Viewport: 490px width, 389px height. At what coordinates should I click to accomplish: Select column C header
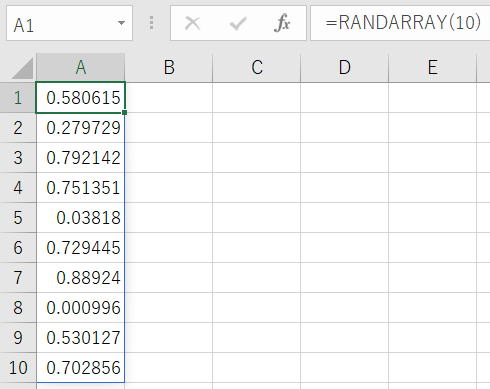(x=257, y=68)
